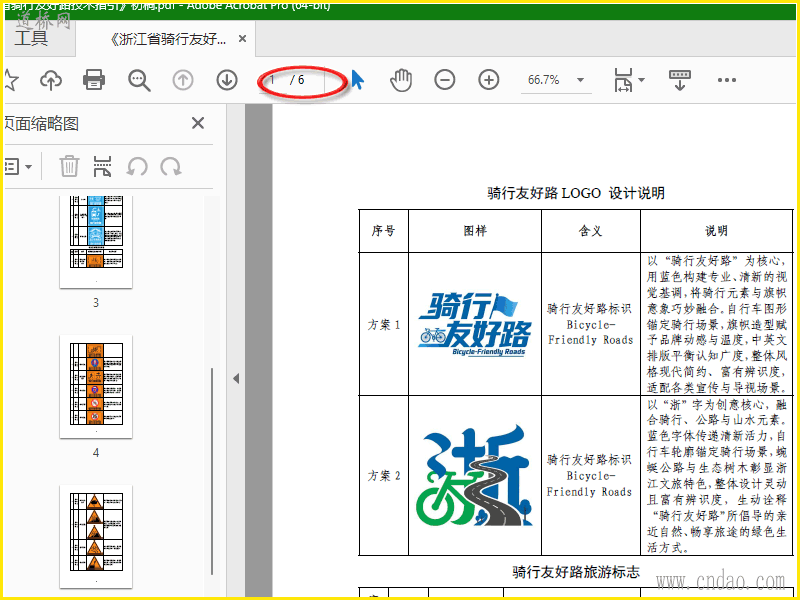The image size is (800, 600).
Task: Open the thumbnails options menu dropdown
Action: (18, 167)
